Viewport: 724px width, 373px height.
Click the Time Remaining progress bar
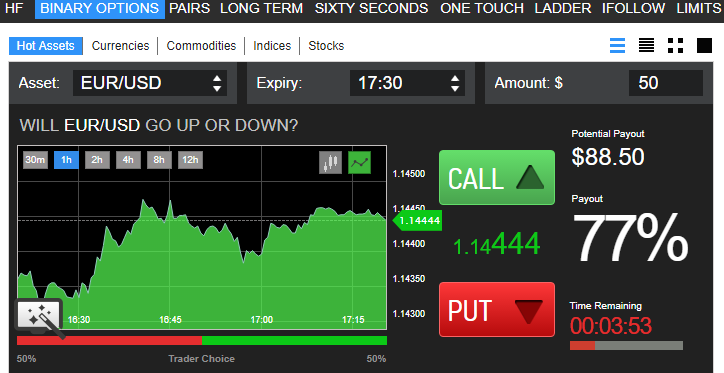(626, 345)
